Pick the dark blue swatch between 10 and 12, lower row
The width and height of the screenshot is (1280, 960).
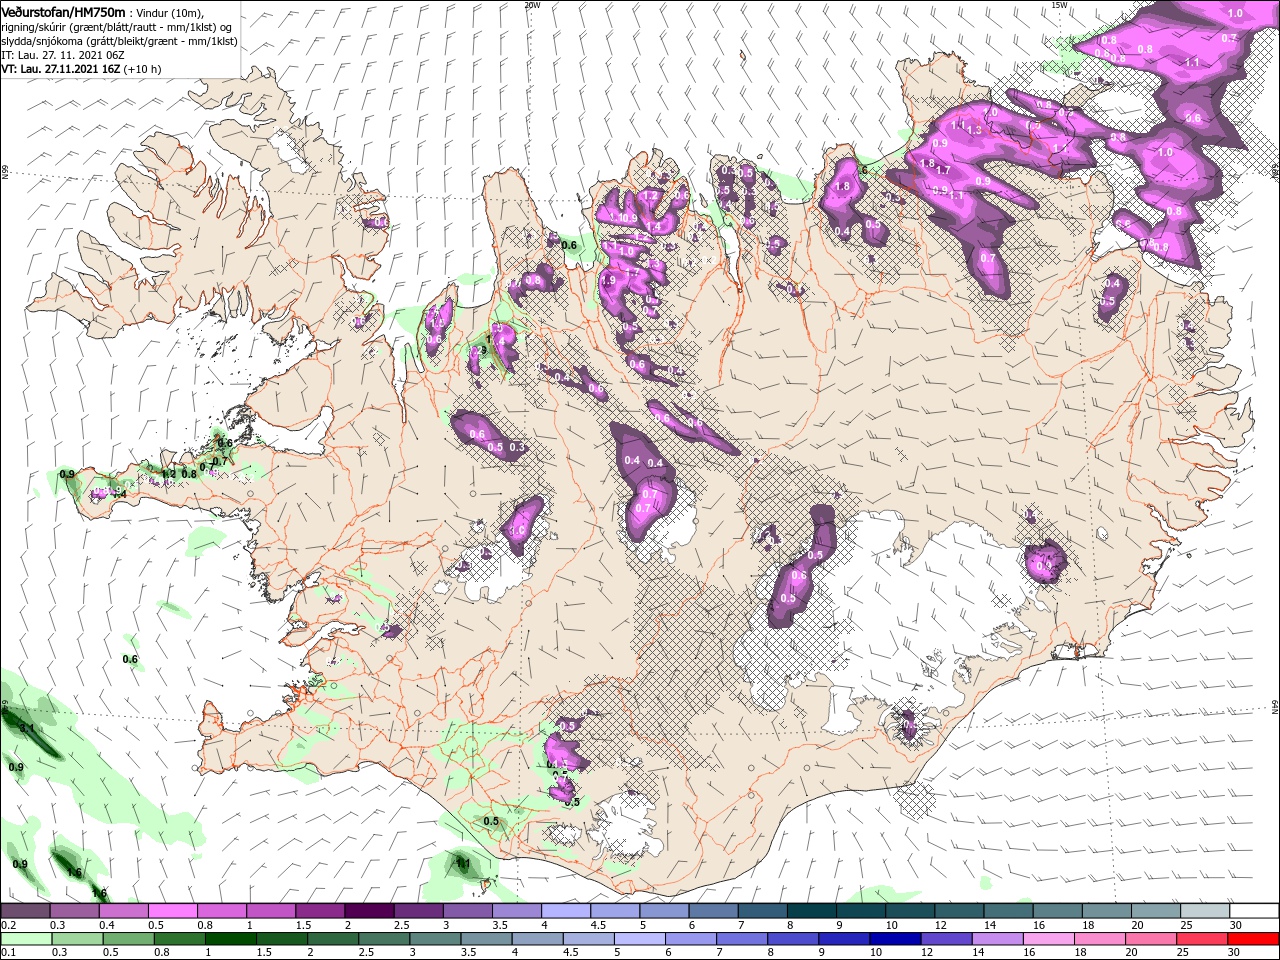point(896,939)
